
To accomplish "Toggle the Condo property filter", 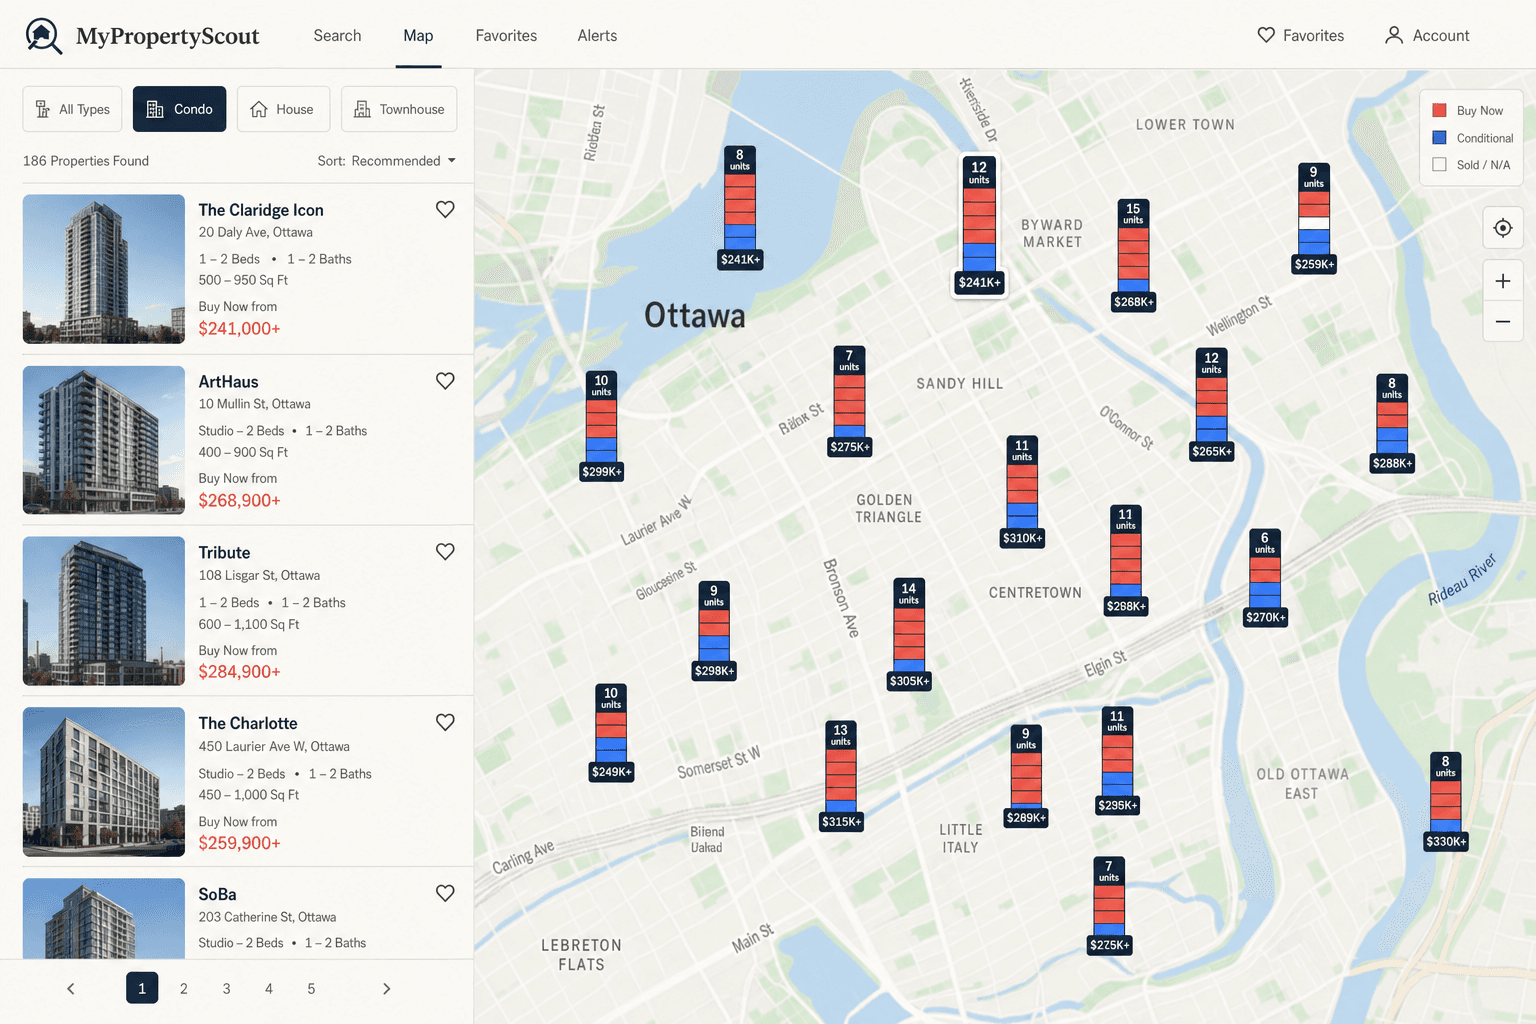I will point(180,109).
